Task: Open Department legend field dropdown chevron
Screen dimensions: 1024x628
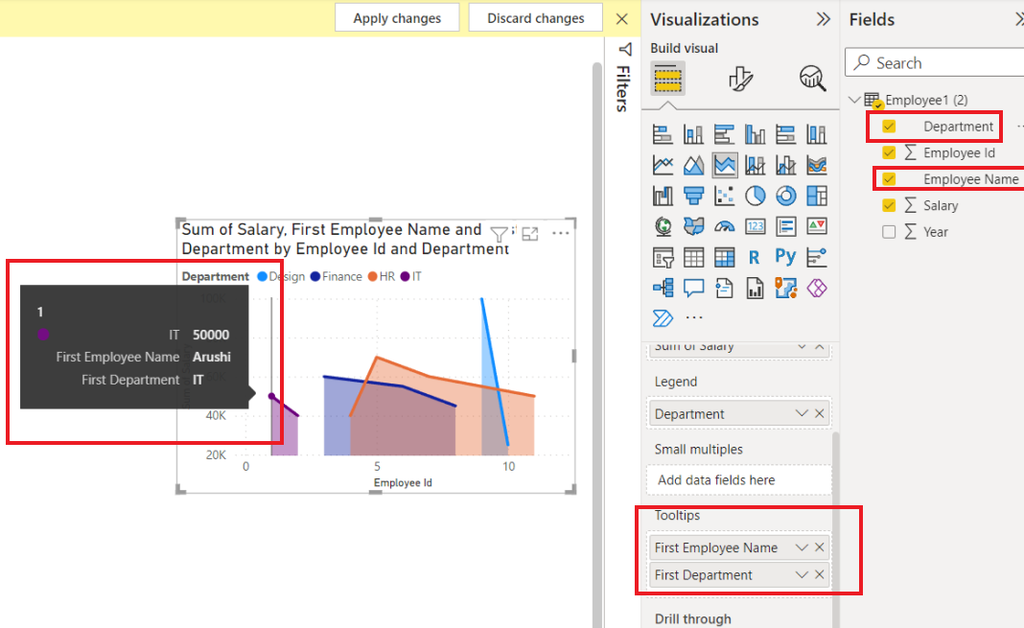Action: point(801,413)
